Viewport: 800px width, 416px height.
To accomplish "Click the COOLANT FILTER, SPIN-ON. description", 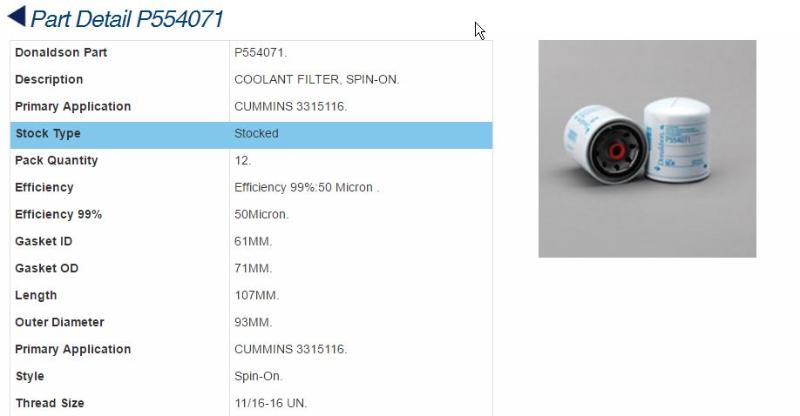I will pyautogui.click(x=317, y=80).
